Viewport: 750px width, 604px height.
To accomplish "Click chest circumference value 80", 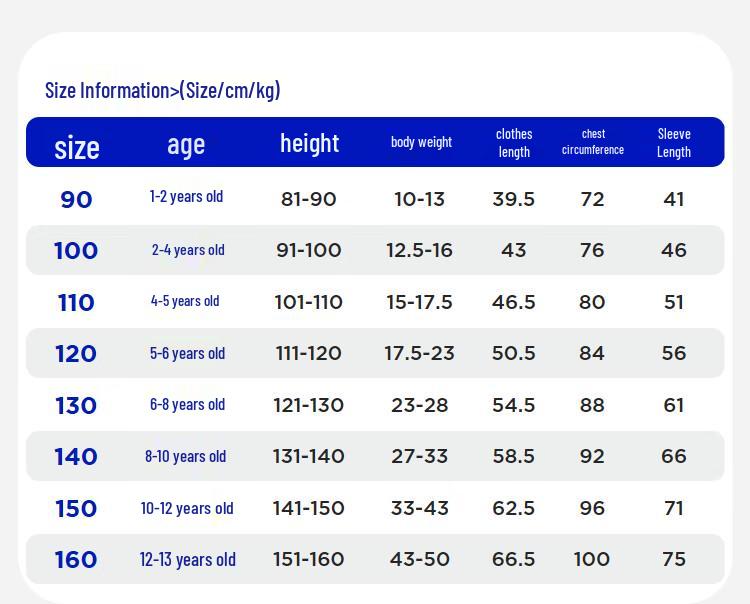I will (x=592, y=302).
